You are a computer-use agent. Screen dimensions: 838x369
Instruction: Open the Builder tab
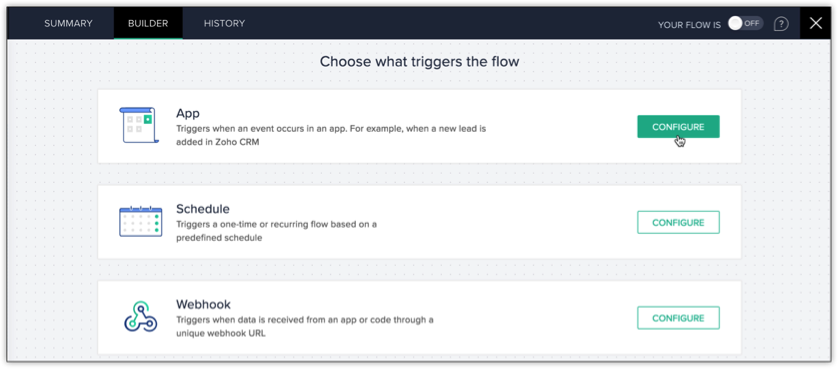(x=148, y=24)
